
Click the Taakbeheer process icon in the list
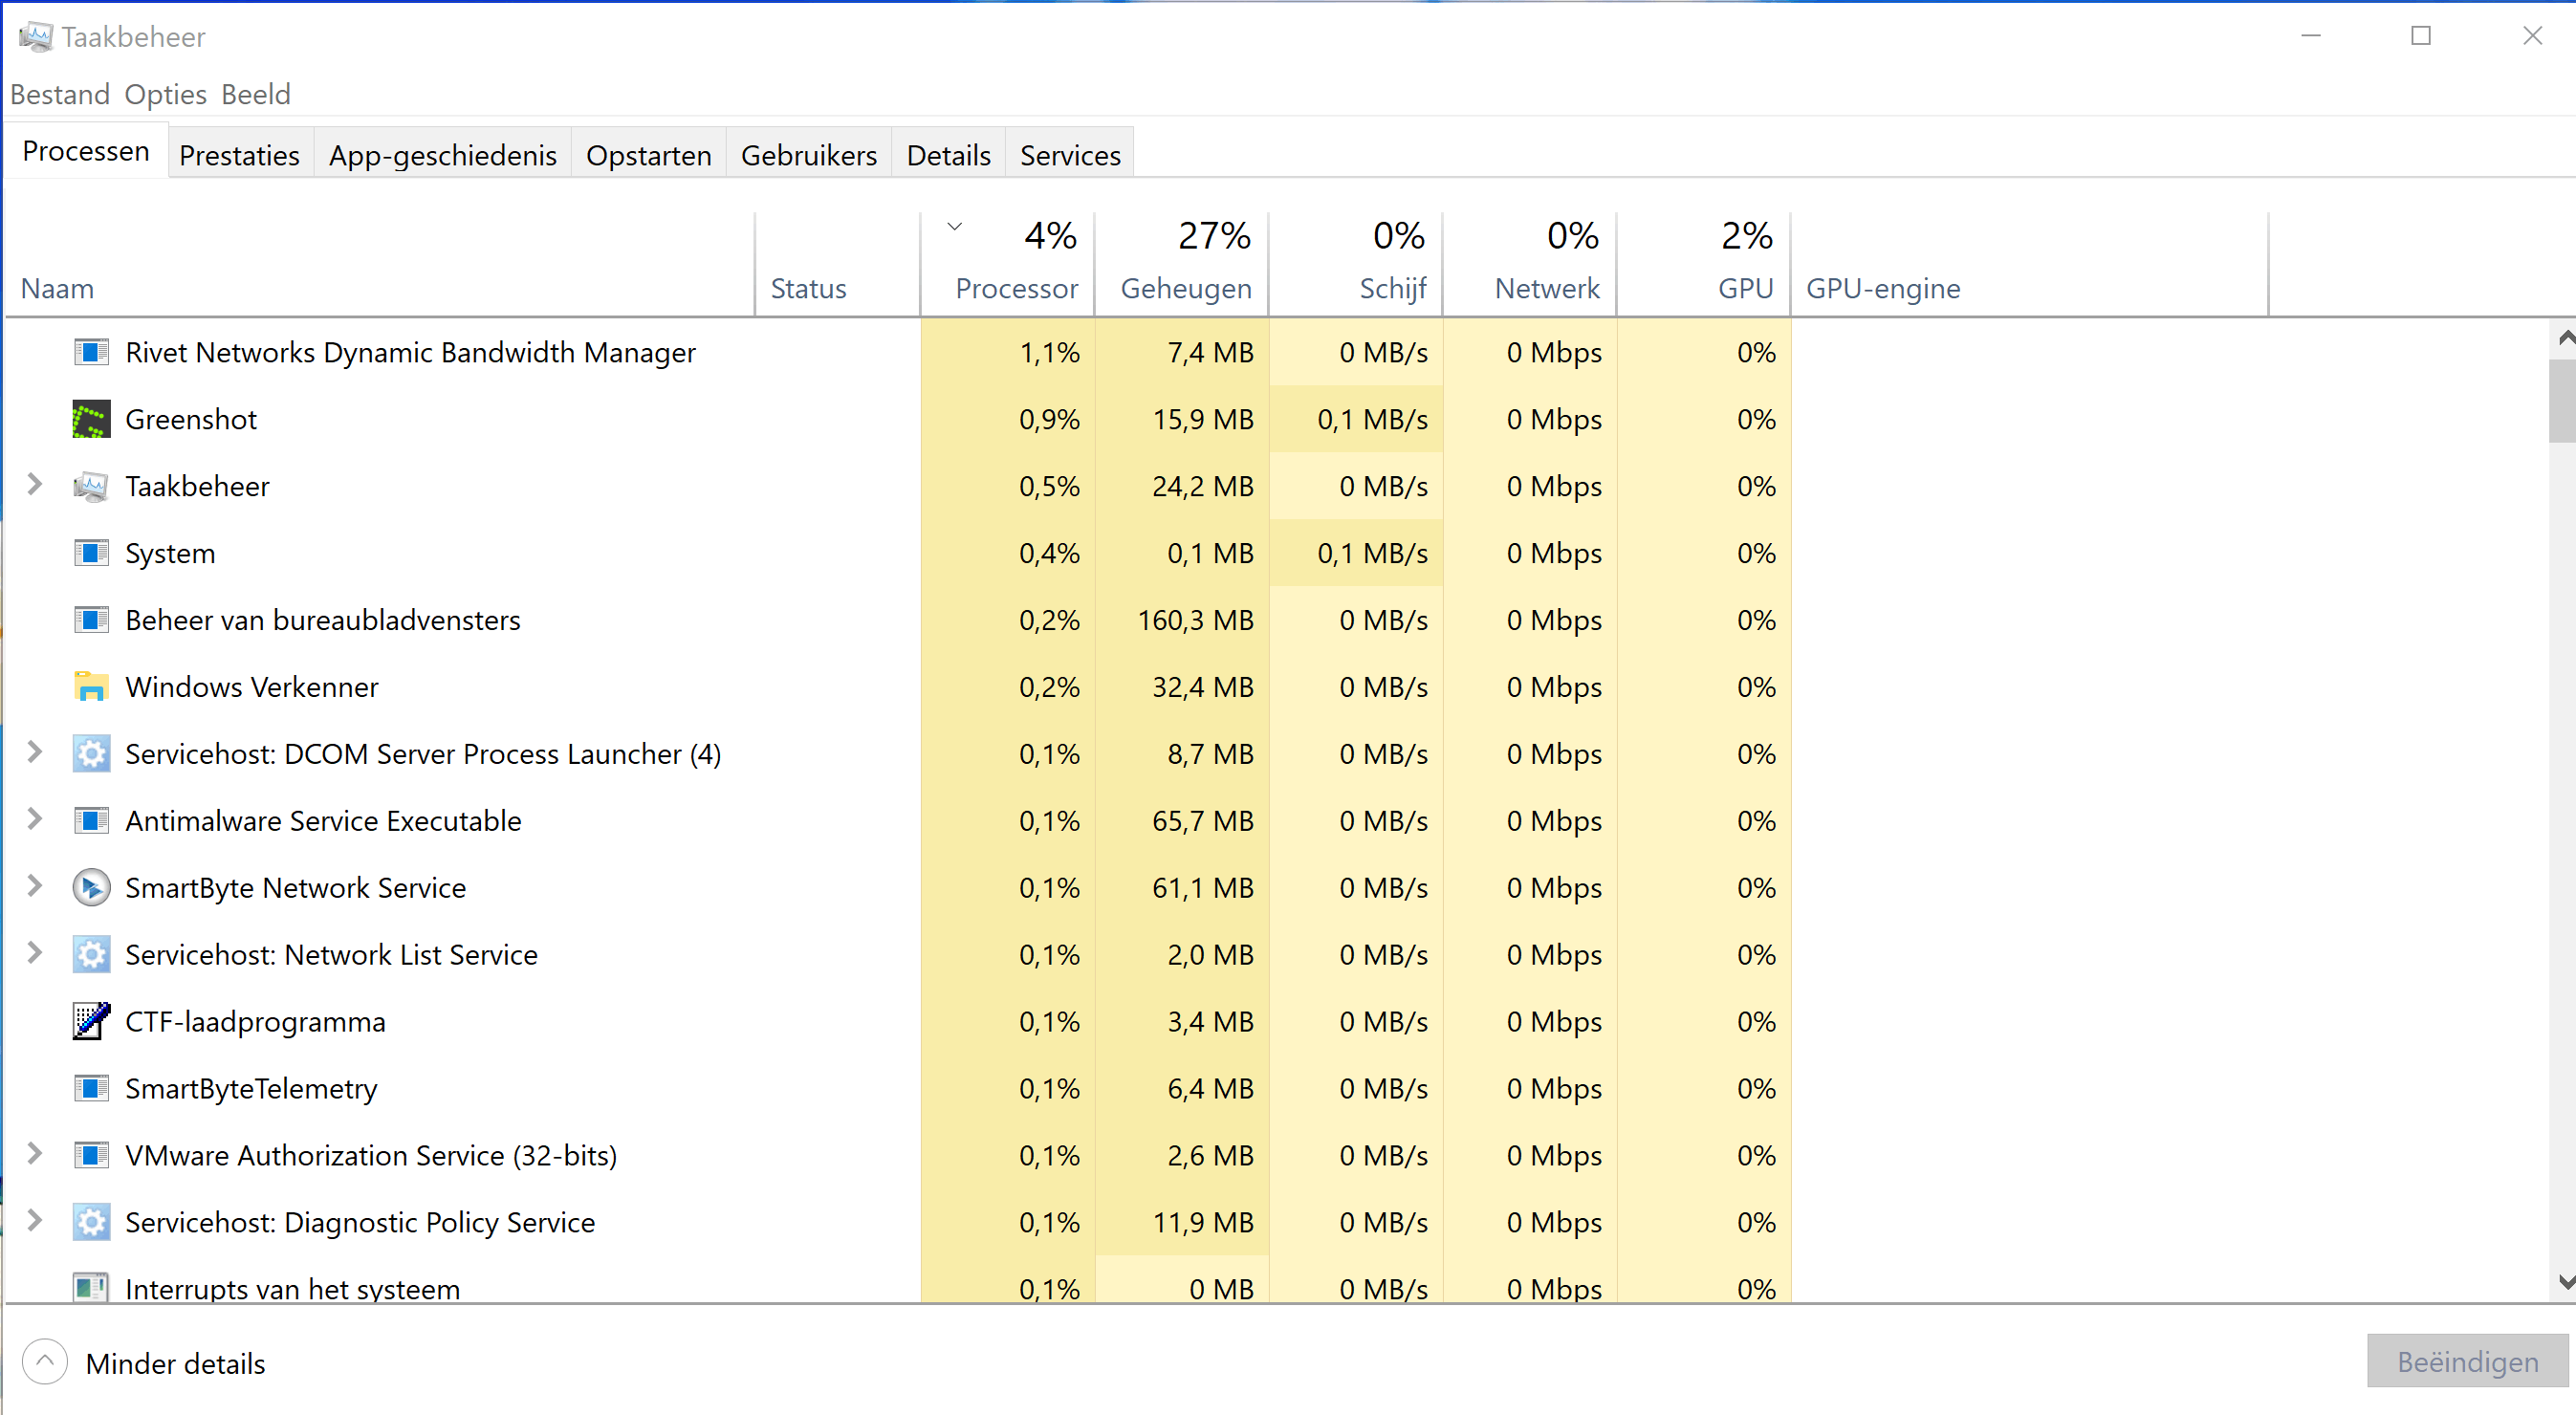91,486
